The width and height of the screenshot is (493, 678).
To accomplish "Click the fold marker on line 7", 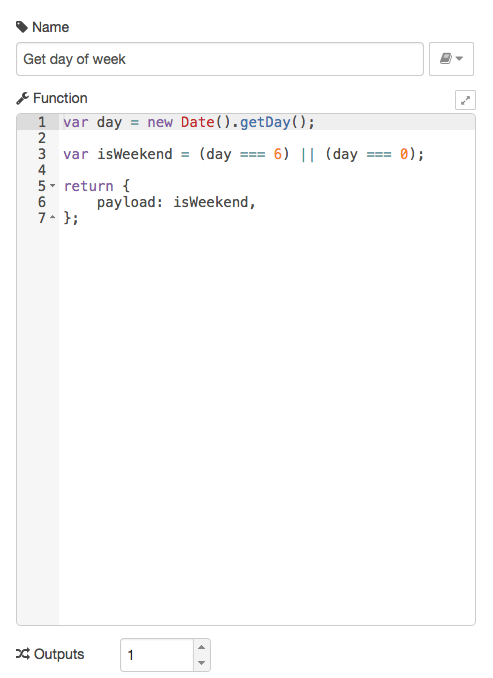I will (53, 217).
